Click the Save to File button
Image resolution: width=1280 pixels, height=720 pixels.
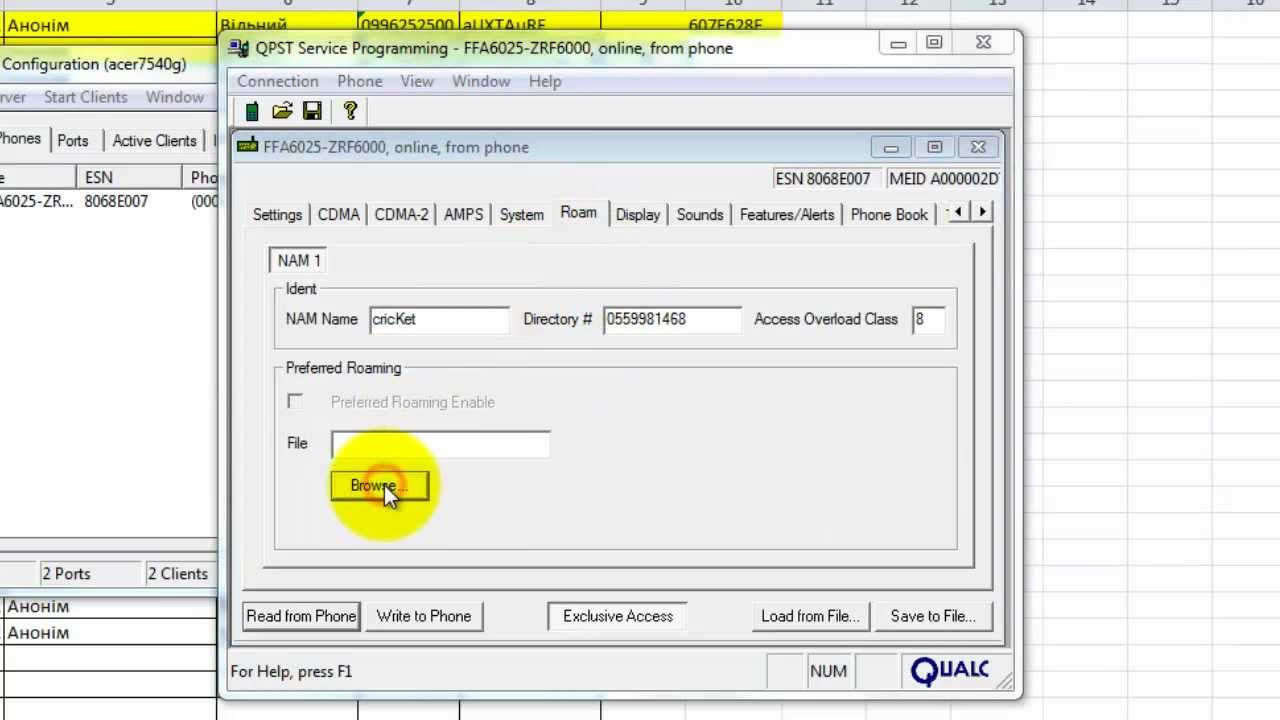pyautogui.click(x=933, y=616)
